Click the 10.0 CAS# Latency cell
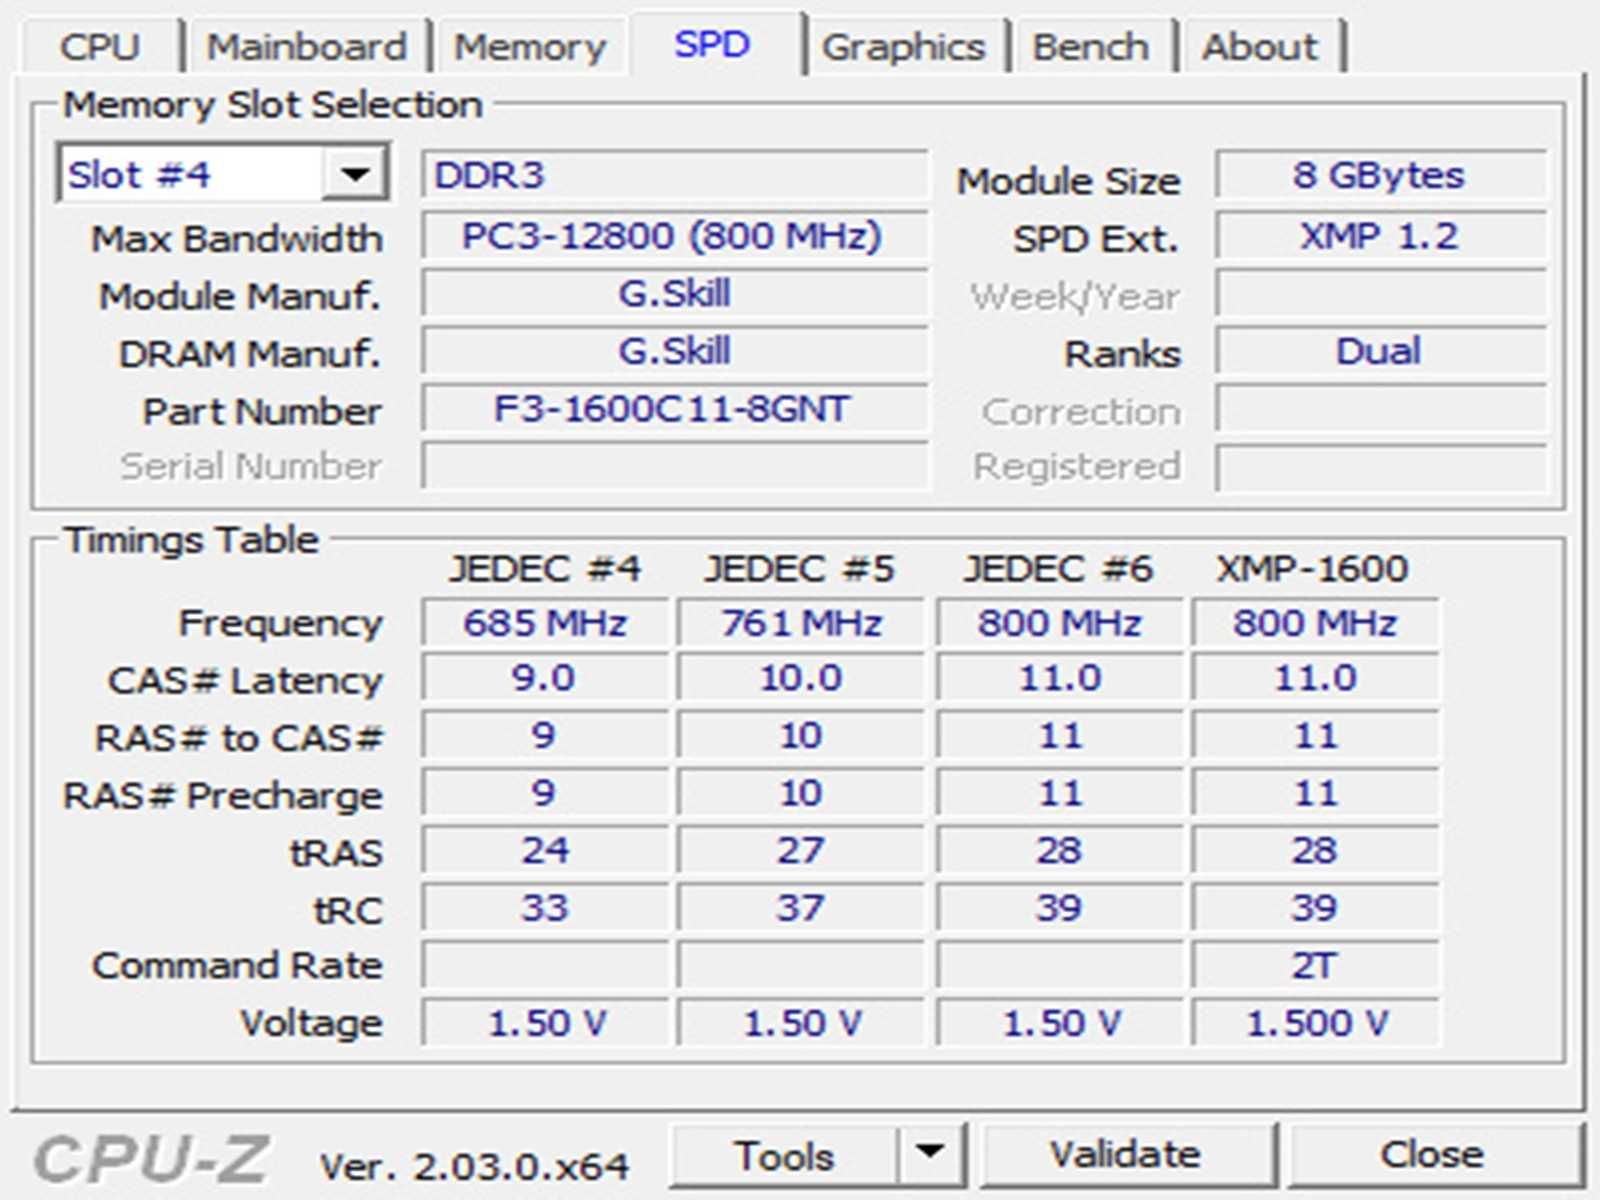 [x=801, y=679]
